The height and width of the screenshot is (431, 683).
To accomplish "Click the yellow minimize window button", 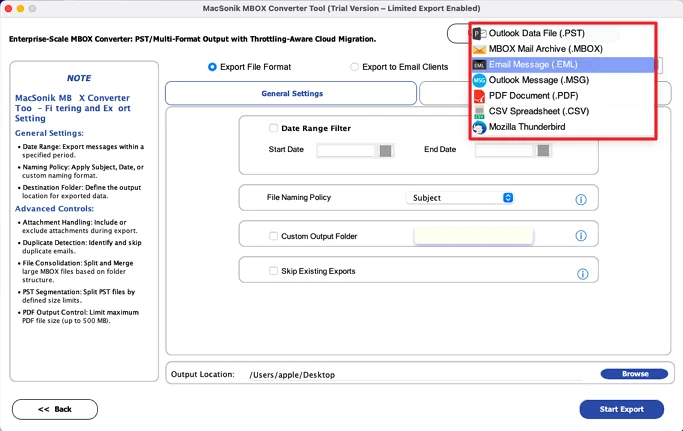I will coord(20,8).
